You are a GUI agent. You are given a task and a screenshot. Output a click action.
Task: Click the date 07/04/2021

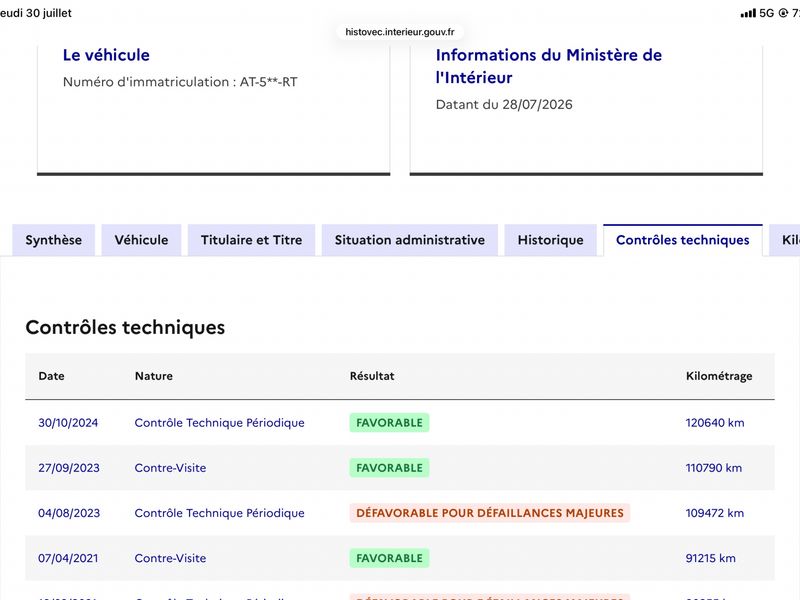coord(68,558)
